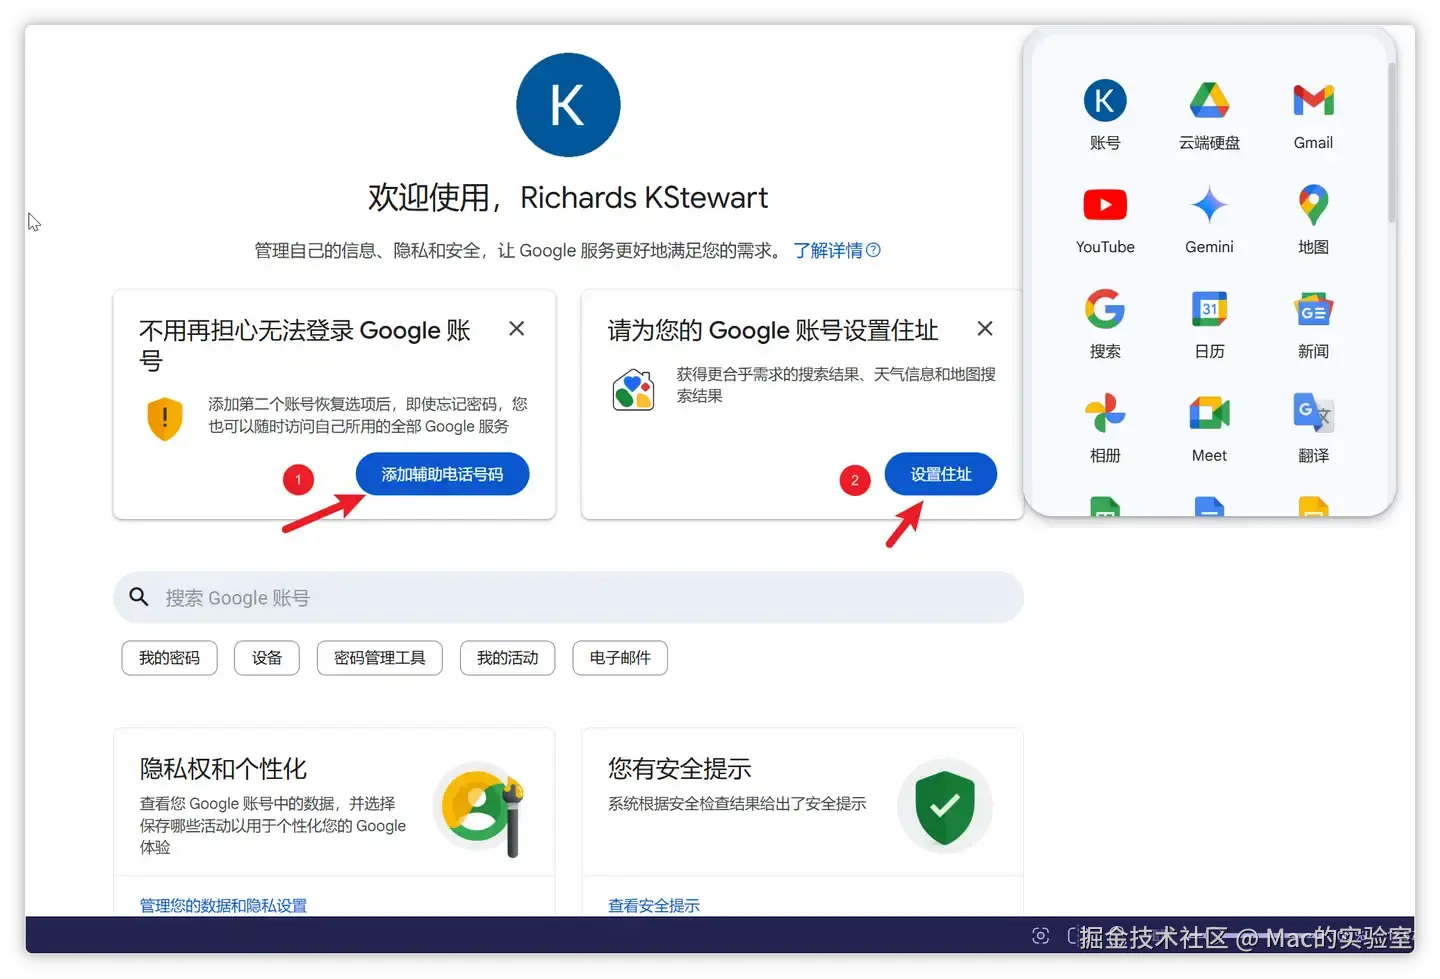Open 搜索 Google Search icon

coord(1105,309)
